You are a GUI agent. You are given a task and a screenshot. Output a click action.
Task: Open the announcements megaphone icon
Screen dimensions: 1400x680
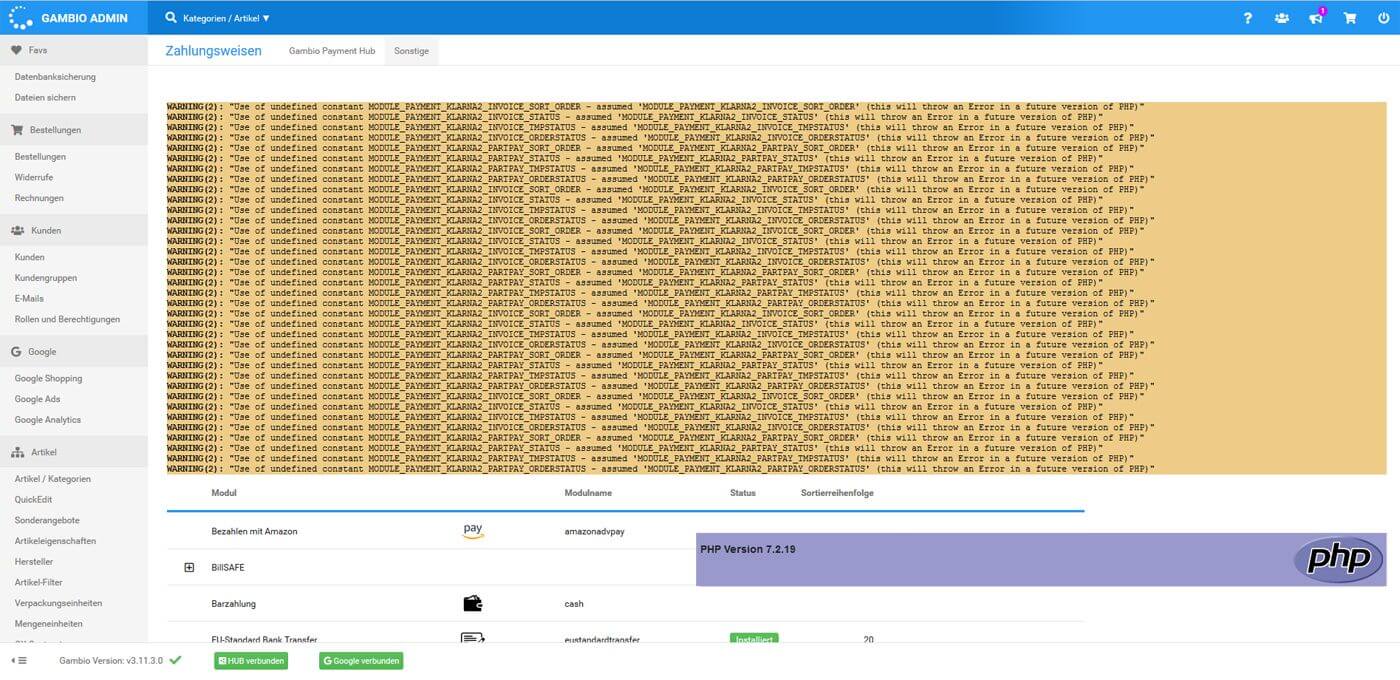1316,18
